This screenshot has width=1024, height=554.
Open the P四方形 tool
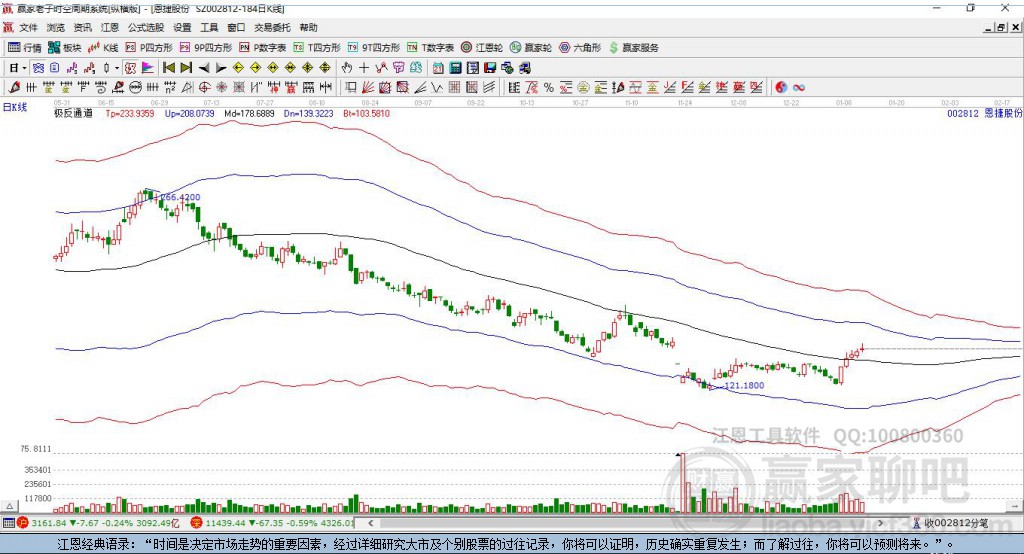click(x=149, y=48)
